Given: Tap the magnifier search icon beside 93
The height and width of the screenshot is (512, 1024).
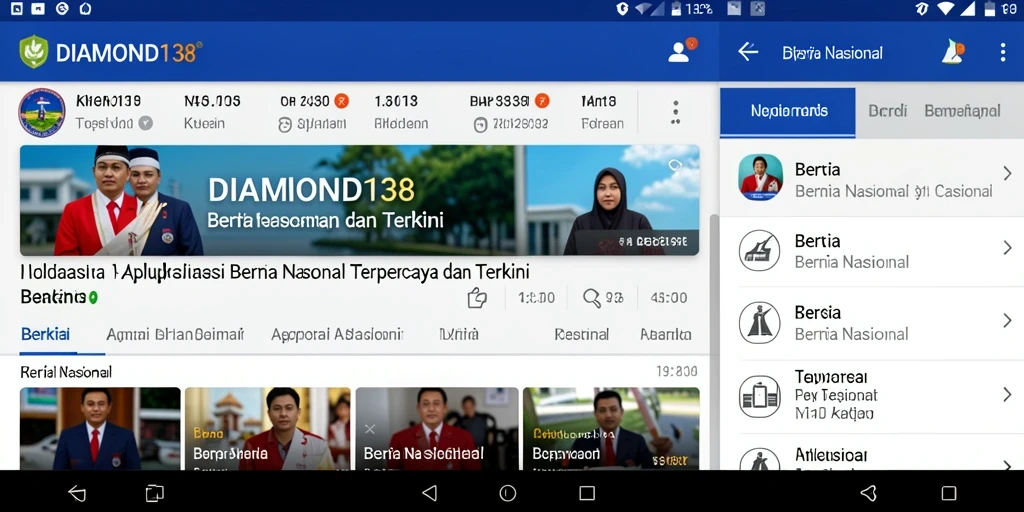Looking at the screenshot, I should click(592, 298).
